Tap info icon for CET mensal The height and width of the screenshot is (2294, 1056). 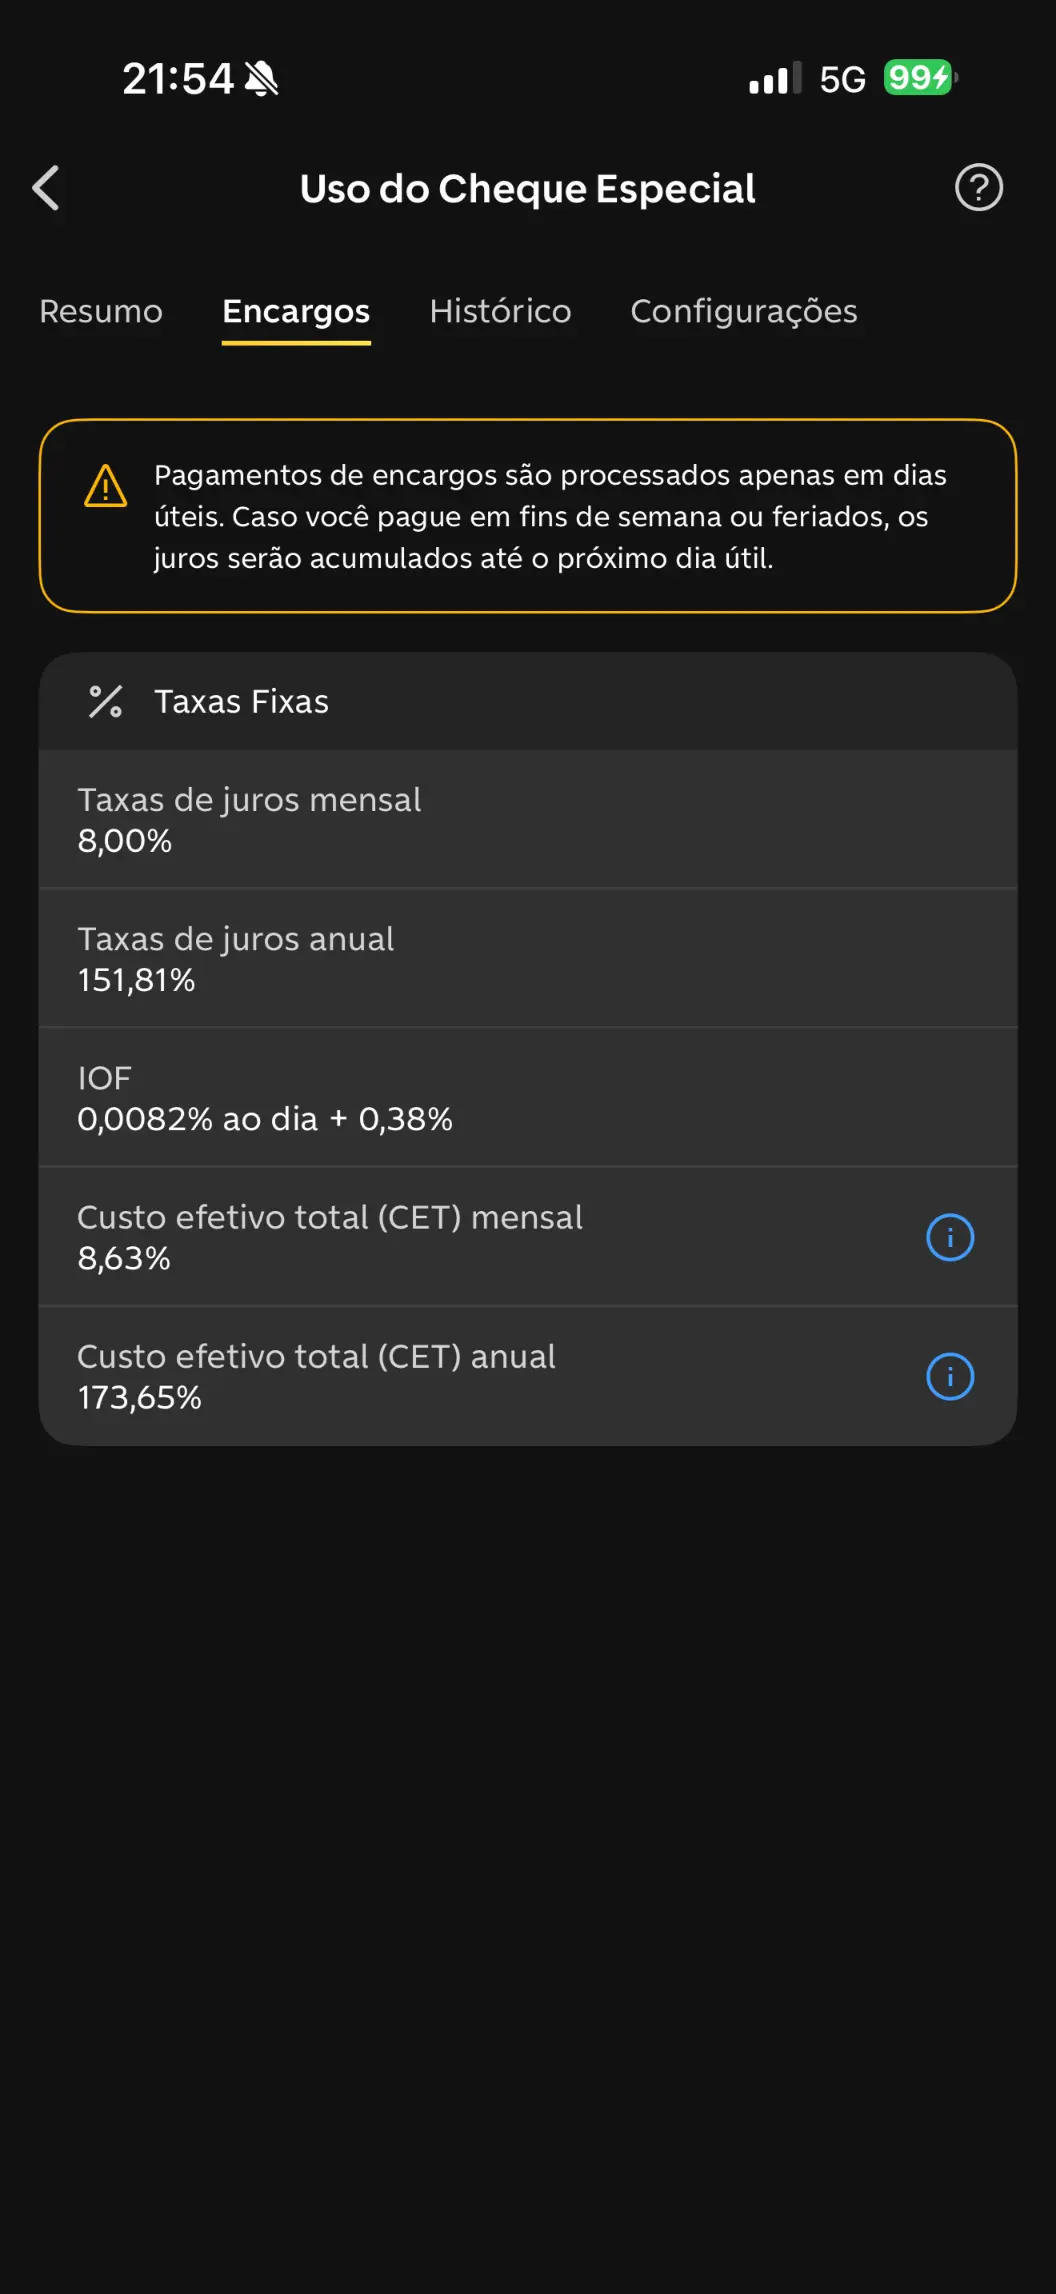point(949,1237)
